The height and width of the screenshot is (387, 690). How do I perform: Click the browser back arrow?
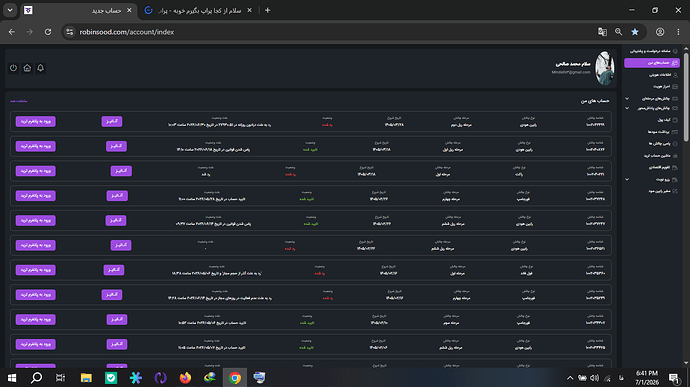pos(12,32)
